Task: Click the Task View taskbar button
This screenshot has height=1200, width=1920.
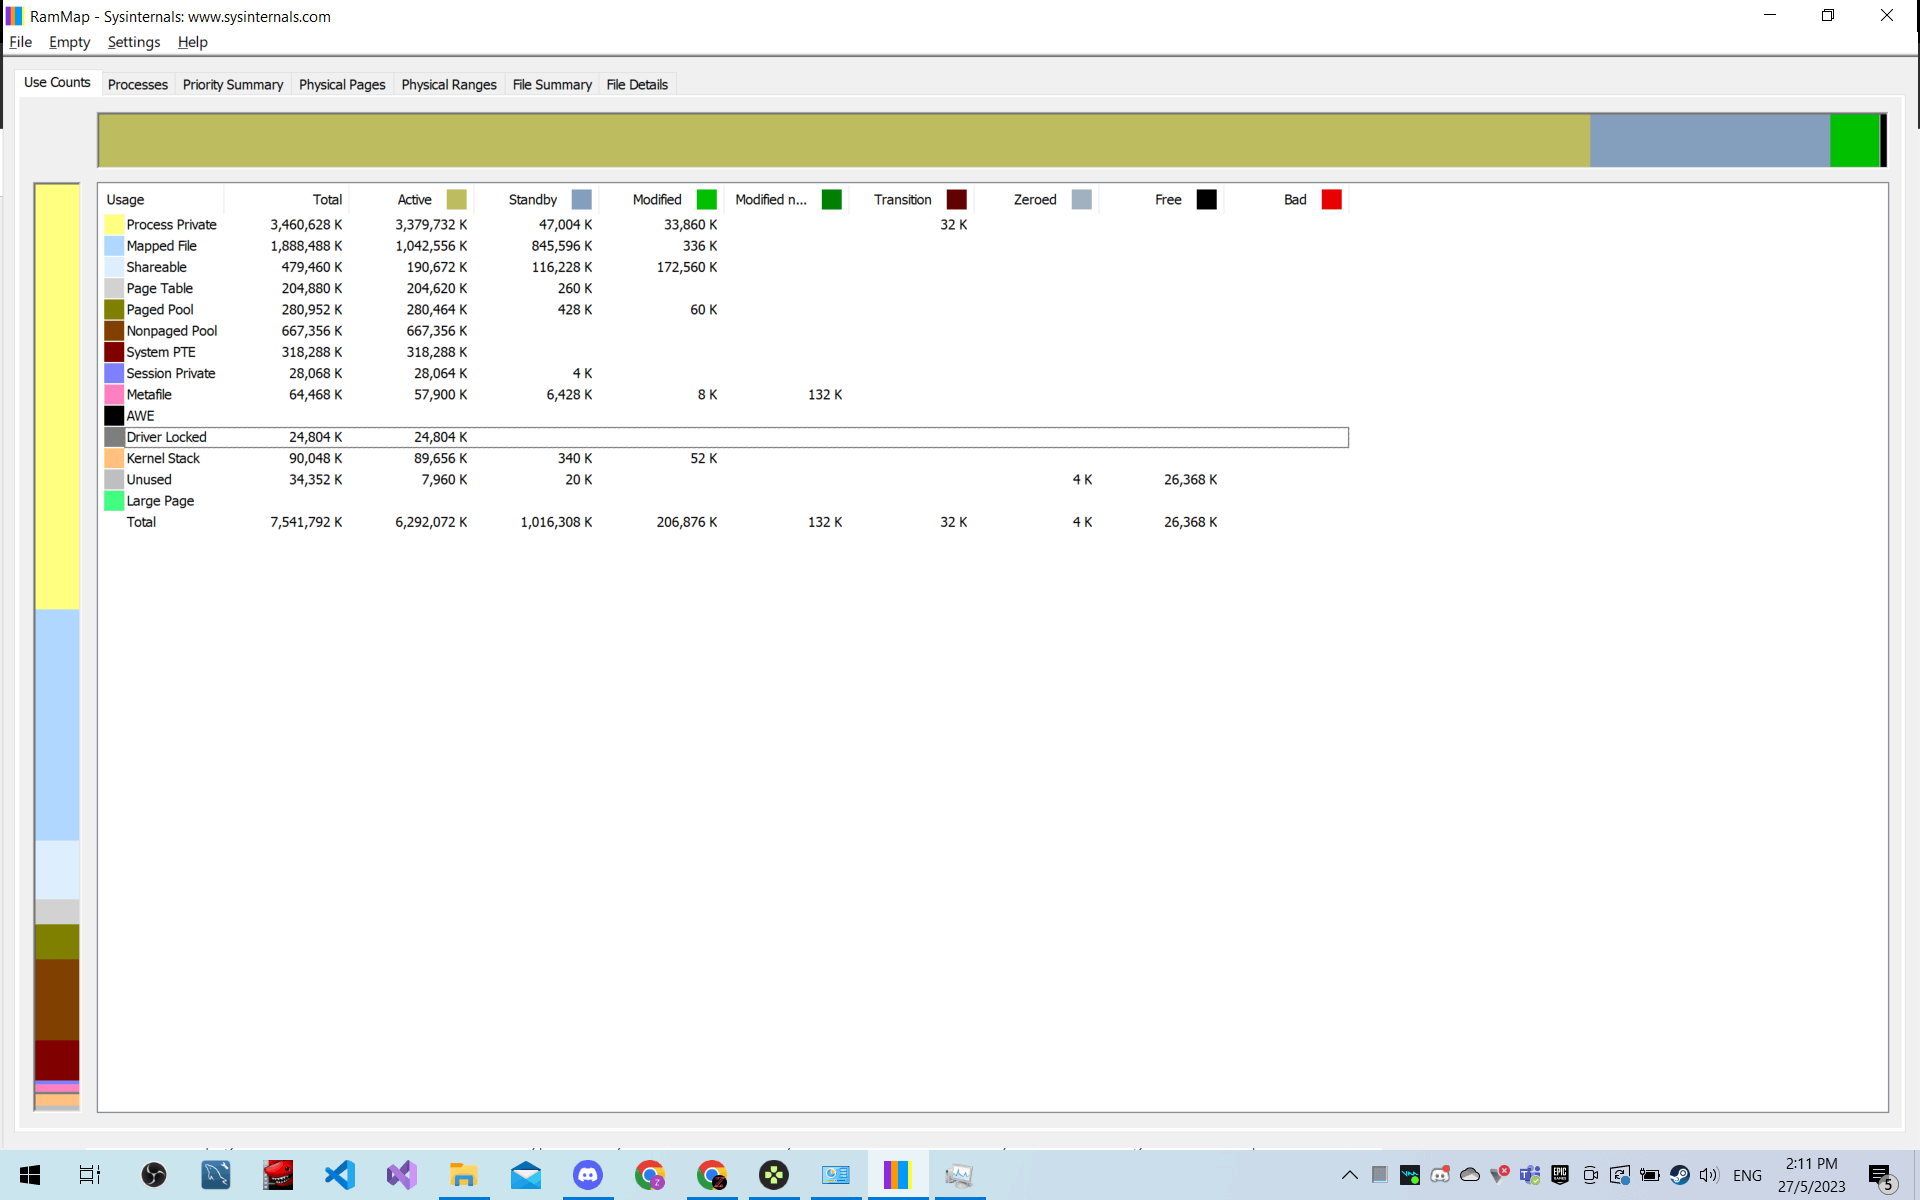Action: point(90,1175)
